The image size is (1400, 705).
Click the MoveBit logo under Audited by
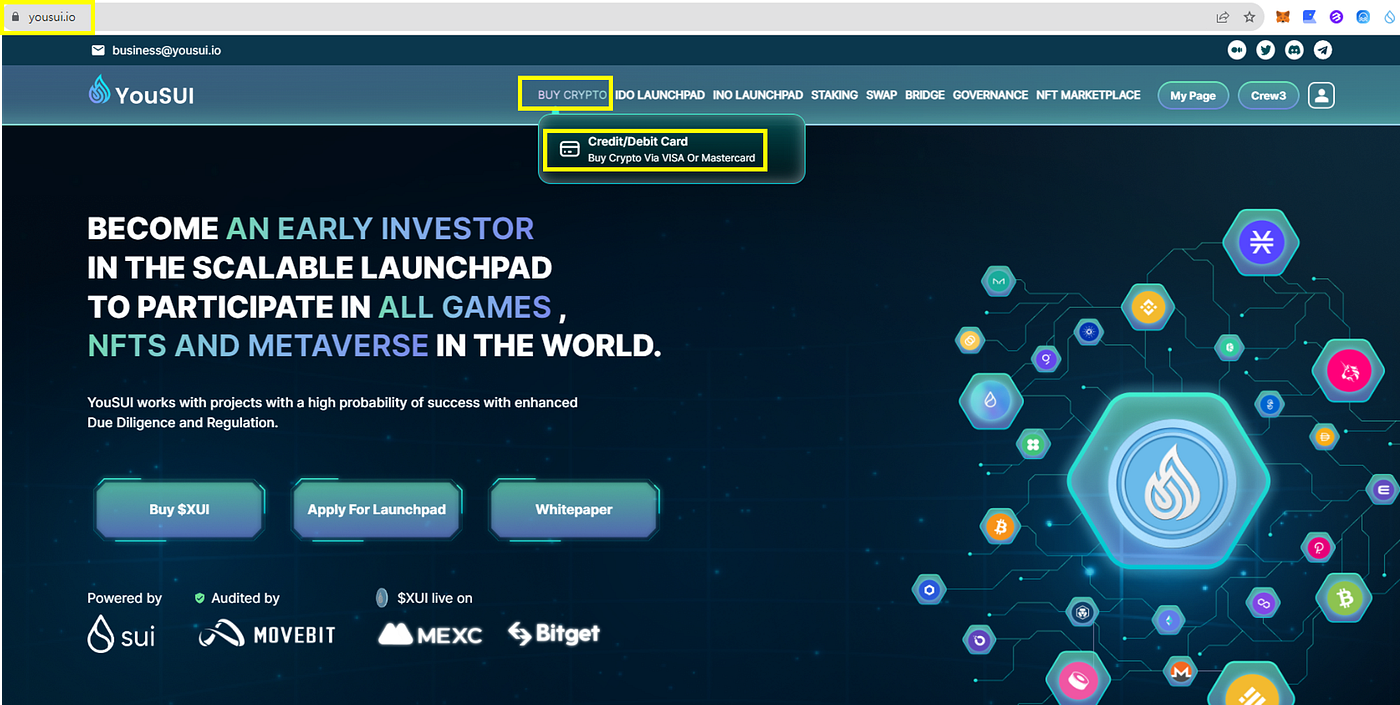pyautogui.click(x=266, y=634)
